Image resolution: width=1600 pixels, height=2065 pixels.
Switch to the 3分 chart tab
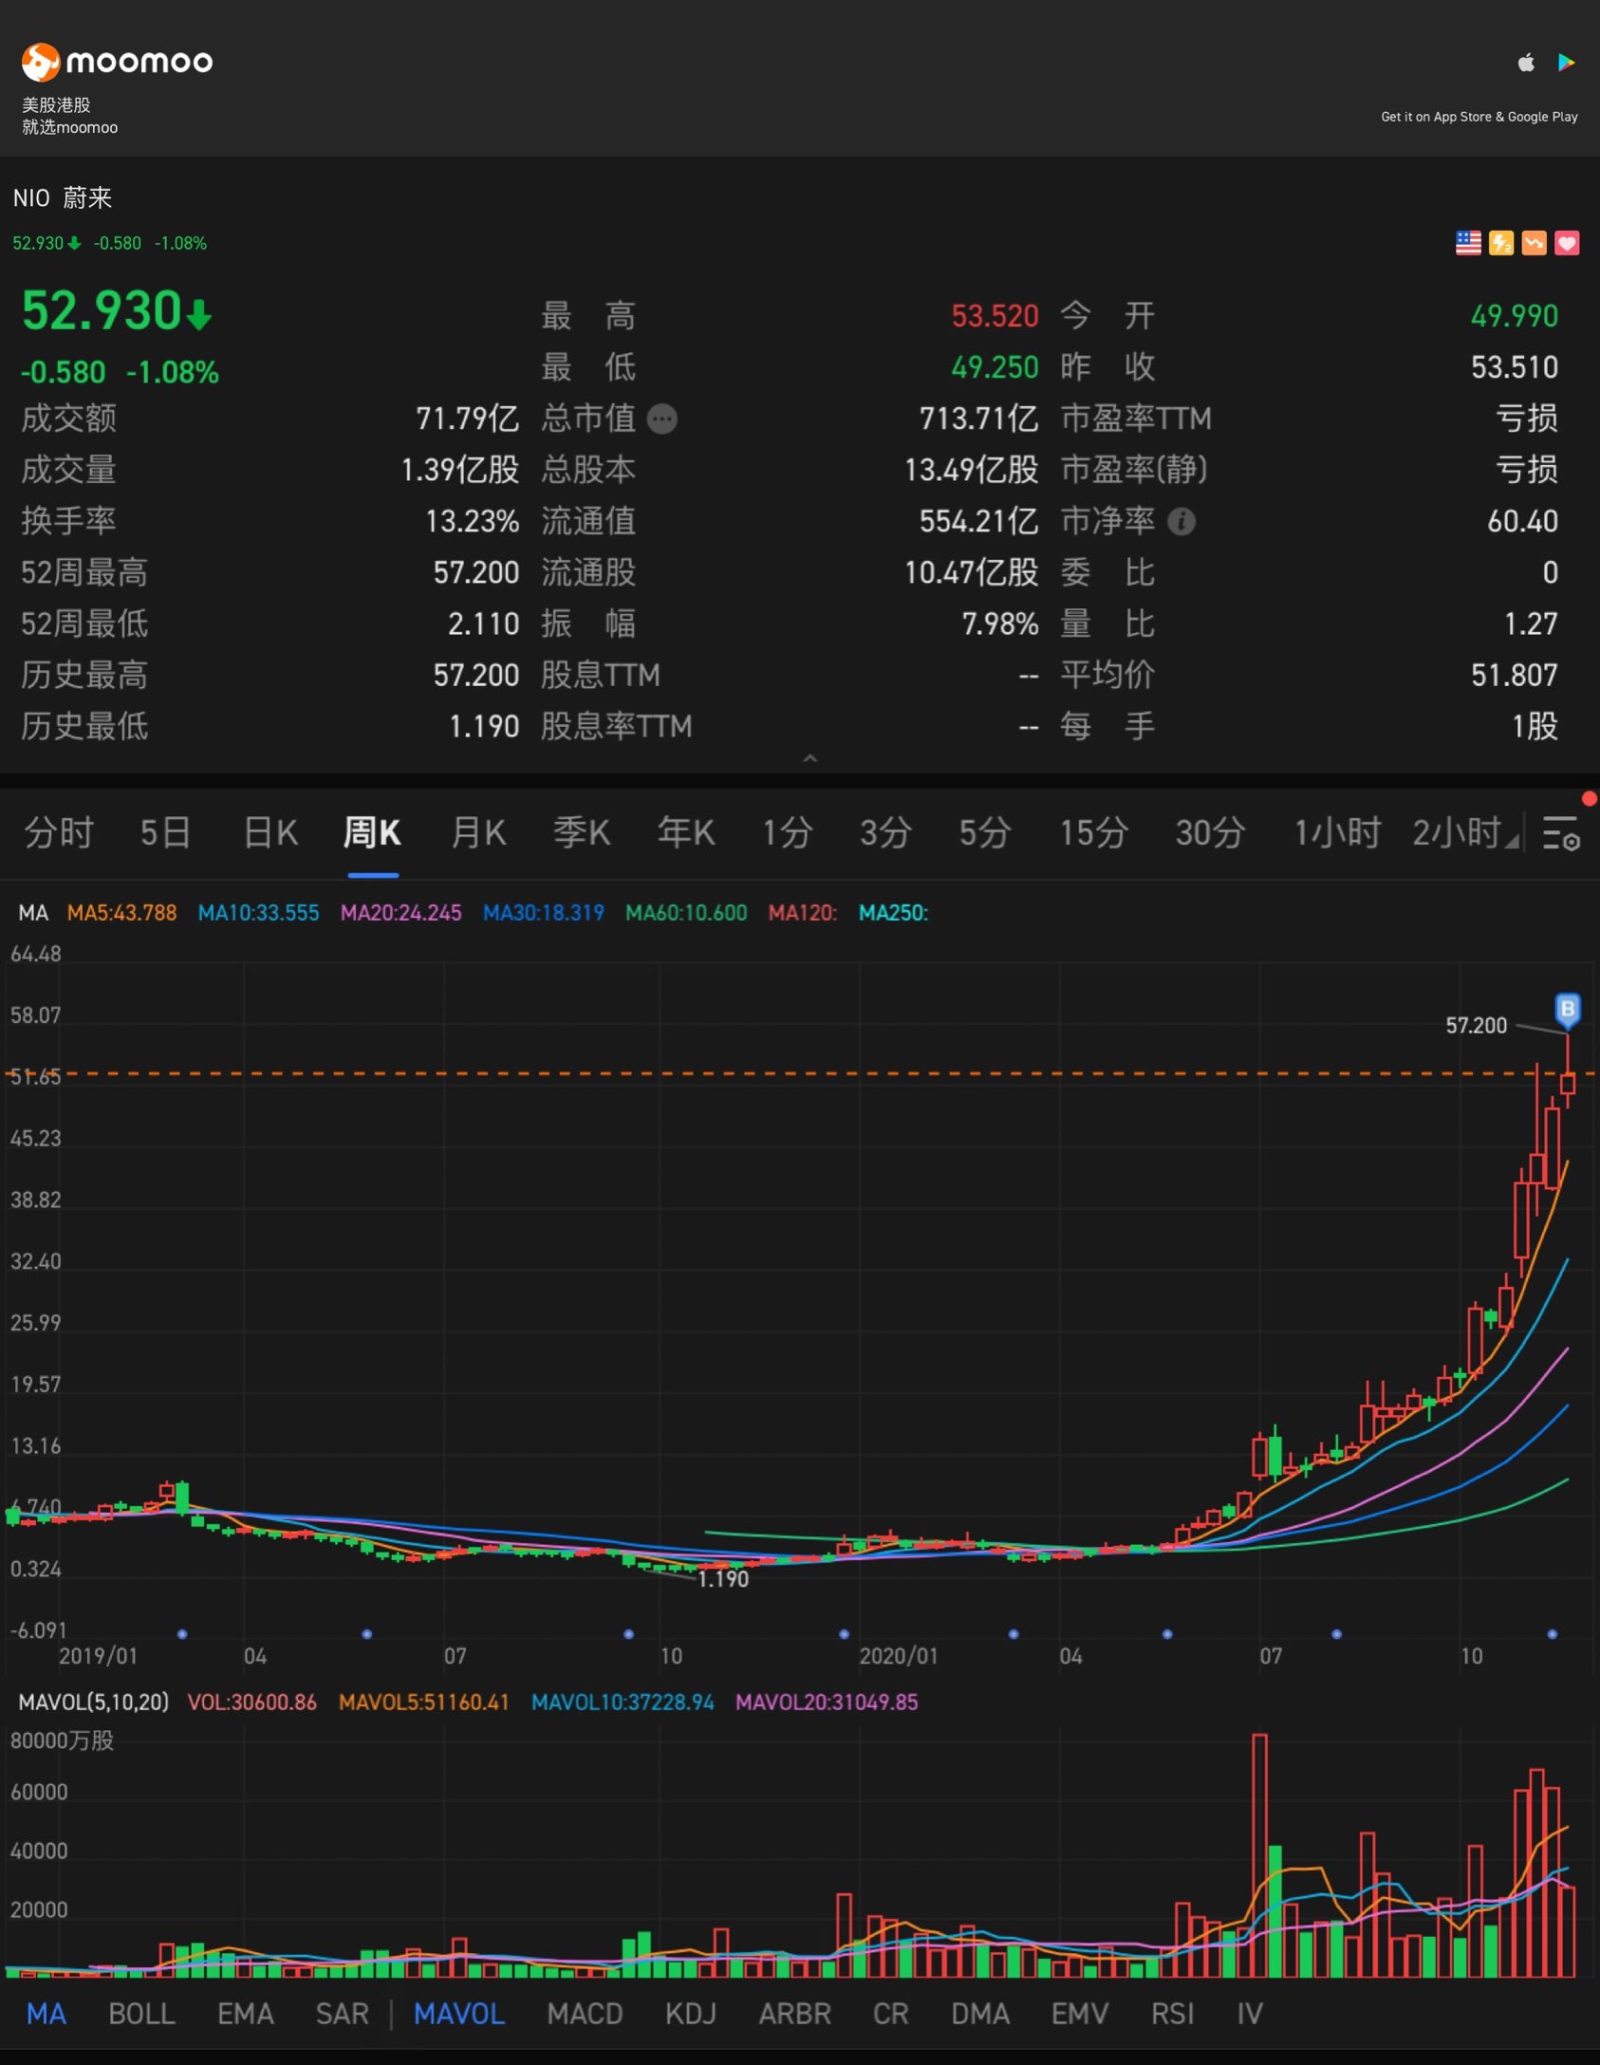(x=886, y=832)
